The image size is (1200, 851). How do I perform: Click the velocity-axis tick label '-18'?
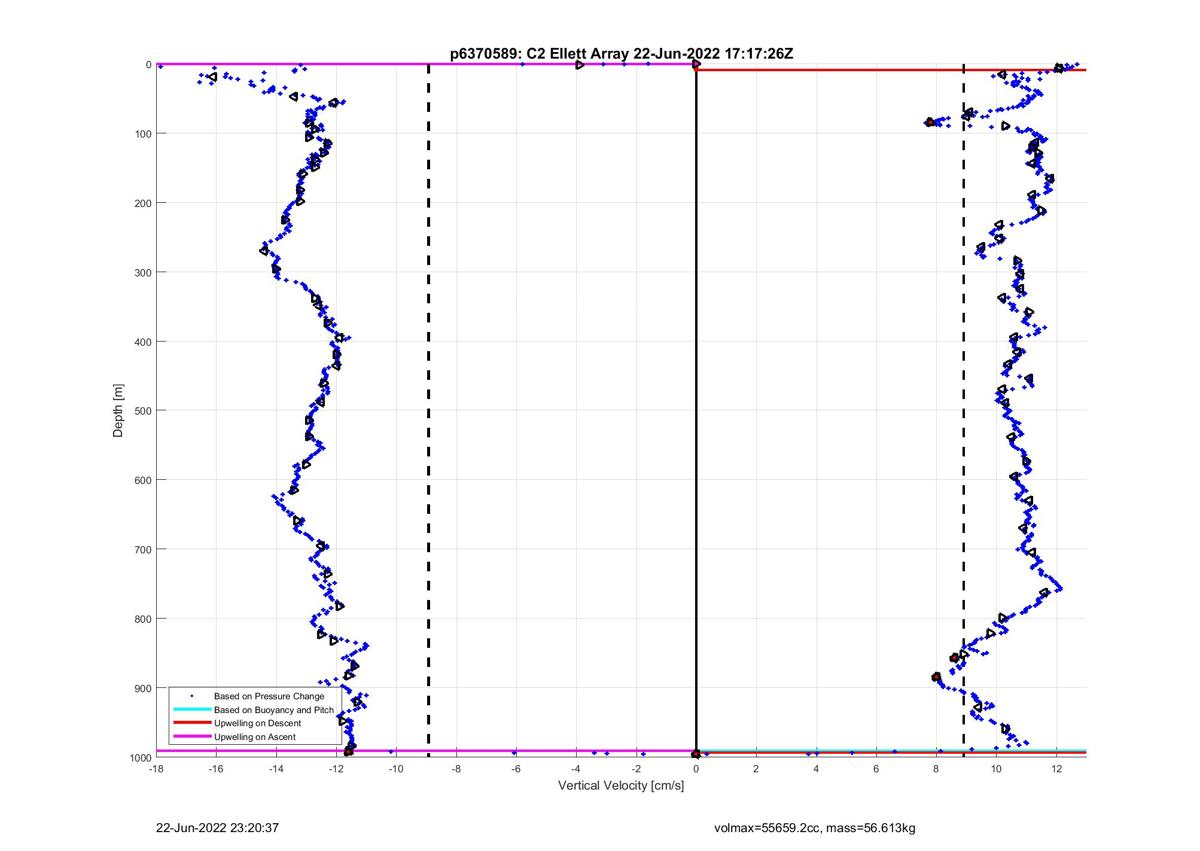(x=156, y=769)
